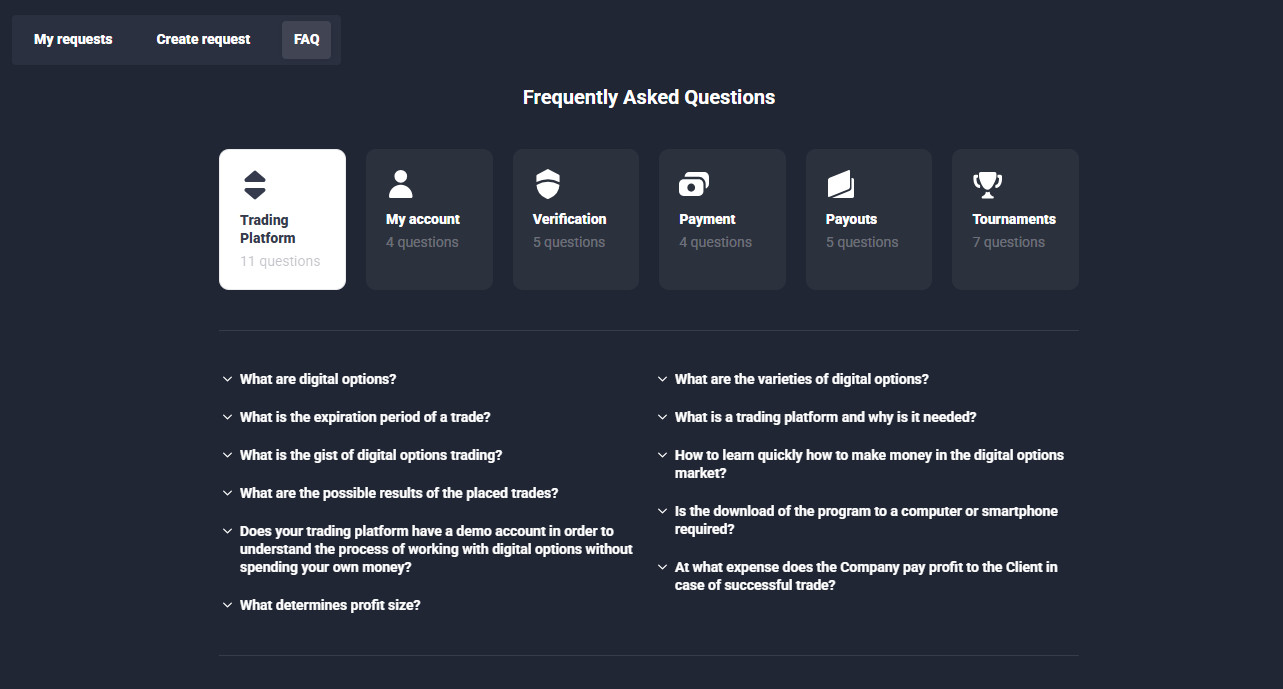Select the FAQ tab

click(x=305, y=39)
